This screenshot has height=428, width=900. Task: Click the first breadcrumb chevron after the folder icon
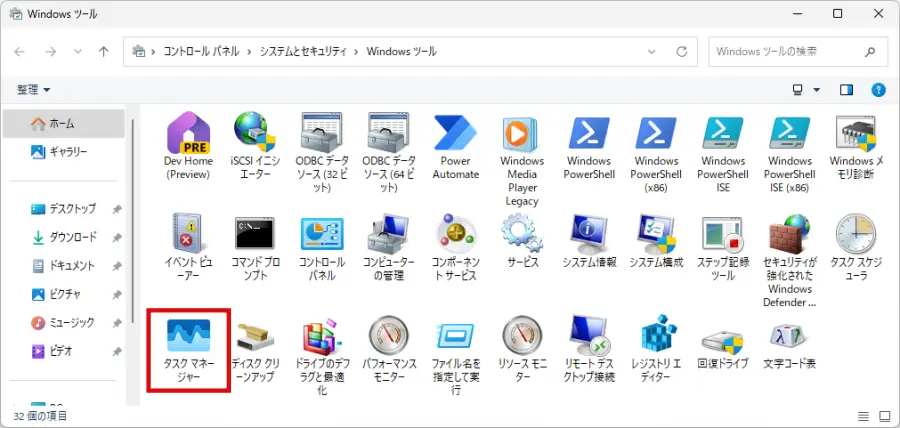coord(154,52)
